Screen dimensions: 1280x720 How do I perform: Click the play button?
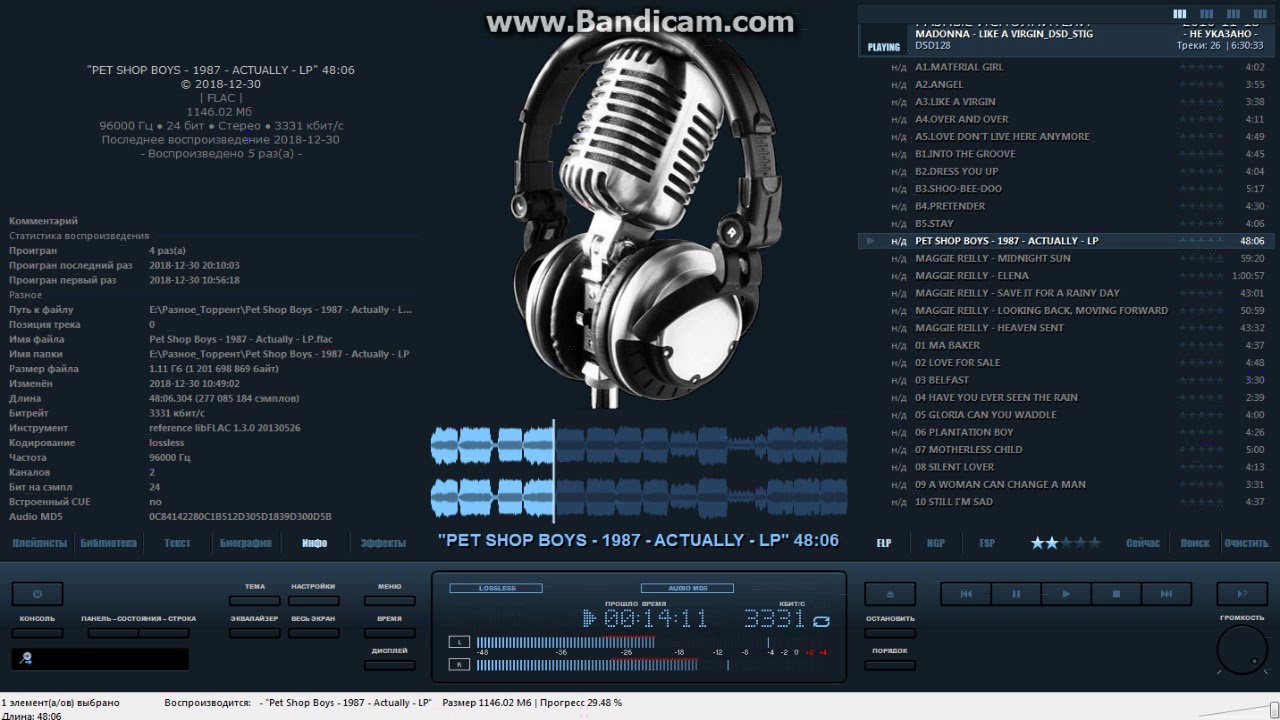pyautogui.click(x=1066, y=593)
